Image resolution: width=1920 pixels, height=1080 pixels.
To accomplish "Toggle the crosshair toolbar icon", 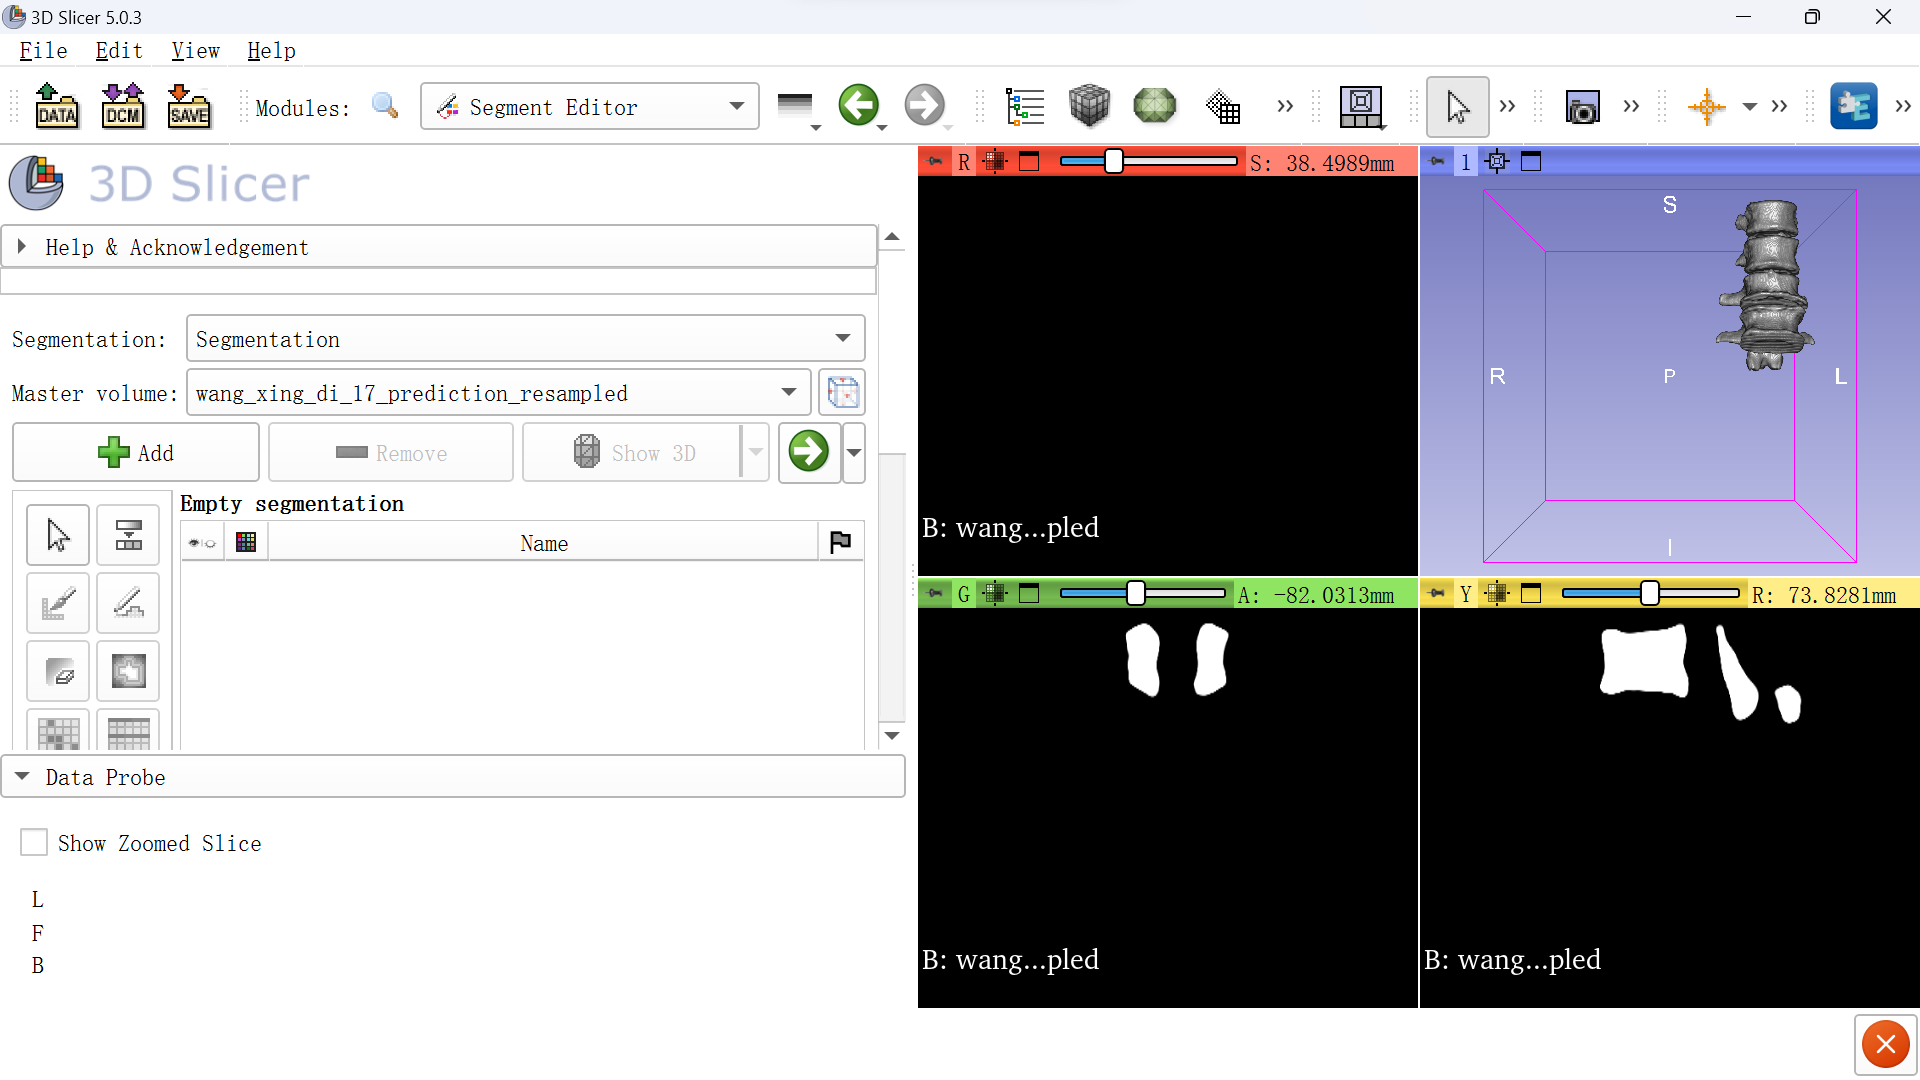I will (1706, 106).
